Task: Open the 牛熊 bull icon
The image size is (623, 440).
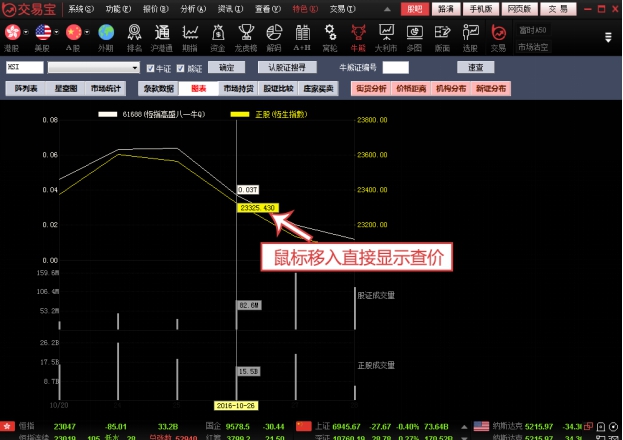Action: (358, 35)
